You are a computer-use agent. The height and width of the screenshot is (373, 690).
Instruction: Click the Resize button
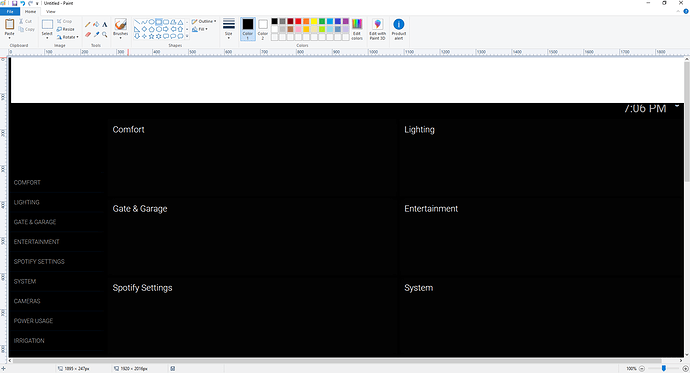click(x=66, y=29)
